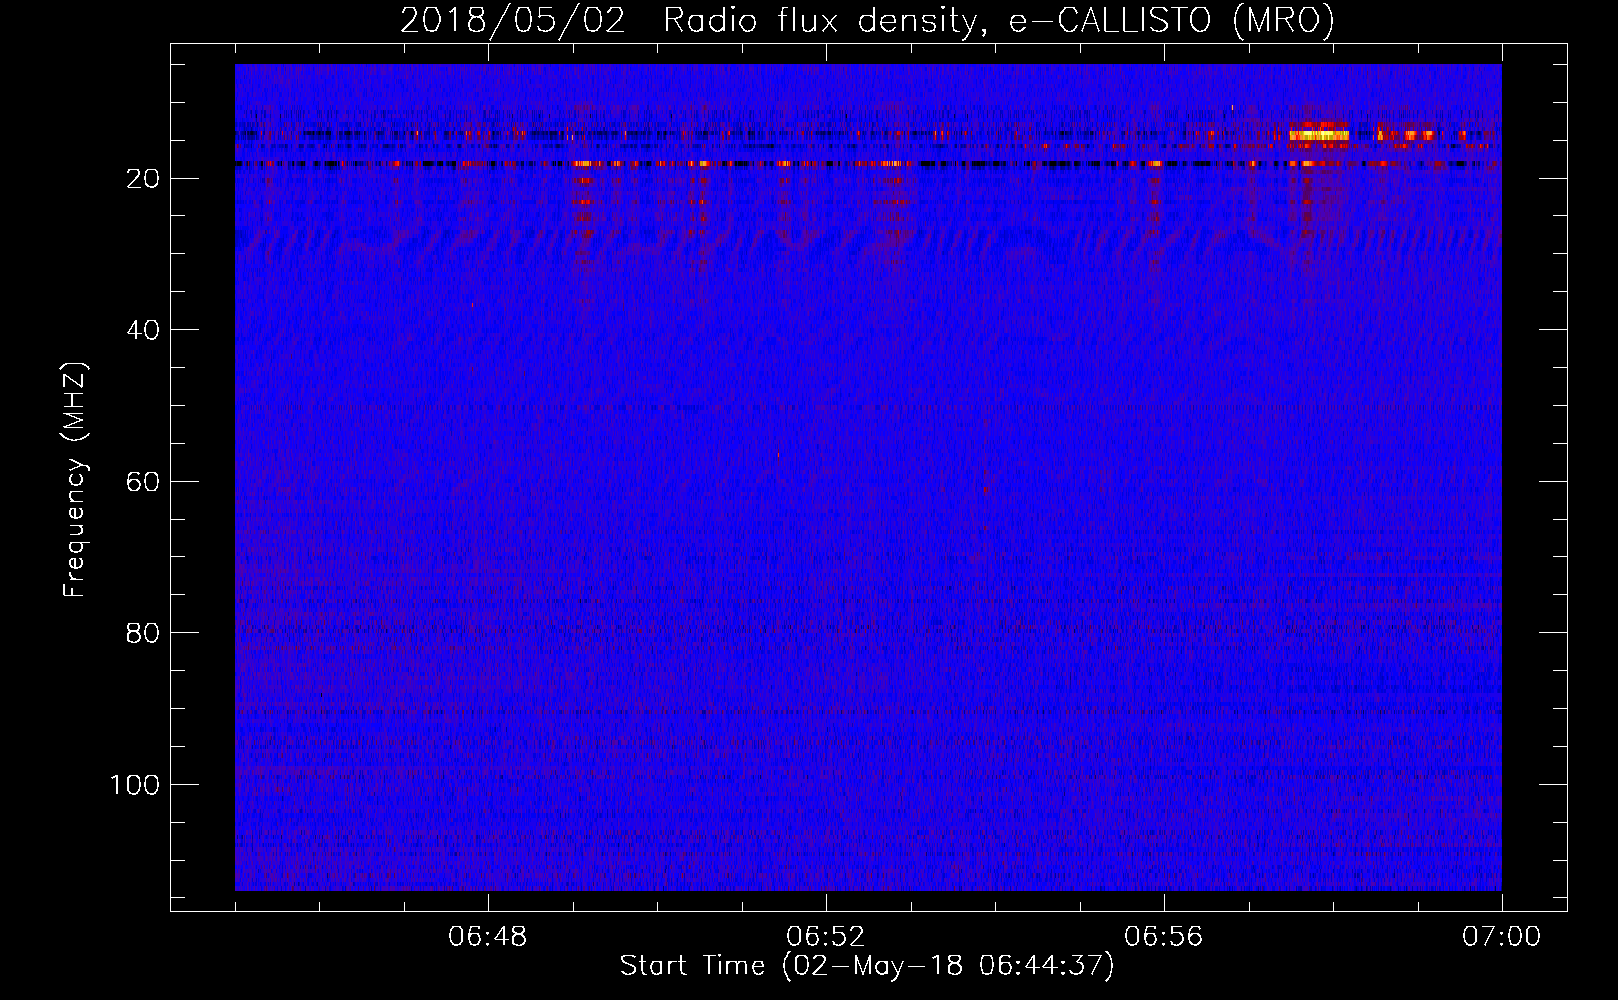1618x1000 pixels.
Task: Click the 40 MHz frequency tick label
Action: tap(144, 330)
